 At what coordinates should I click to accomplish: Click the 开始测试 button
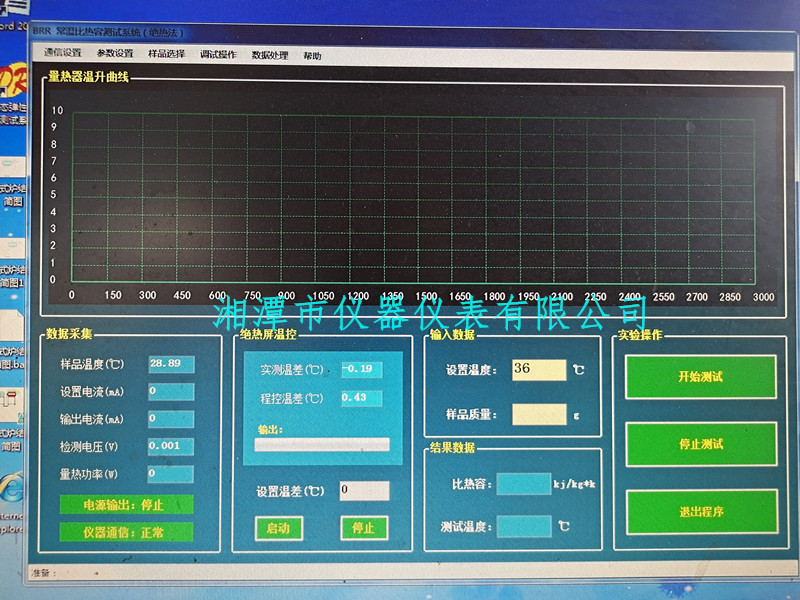pos(700,377)
